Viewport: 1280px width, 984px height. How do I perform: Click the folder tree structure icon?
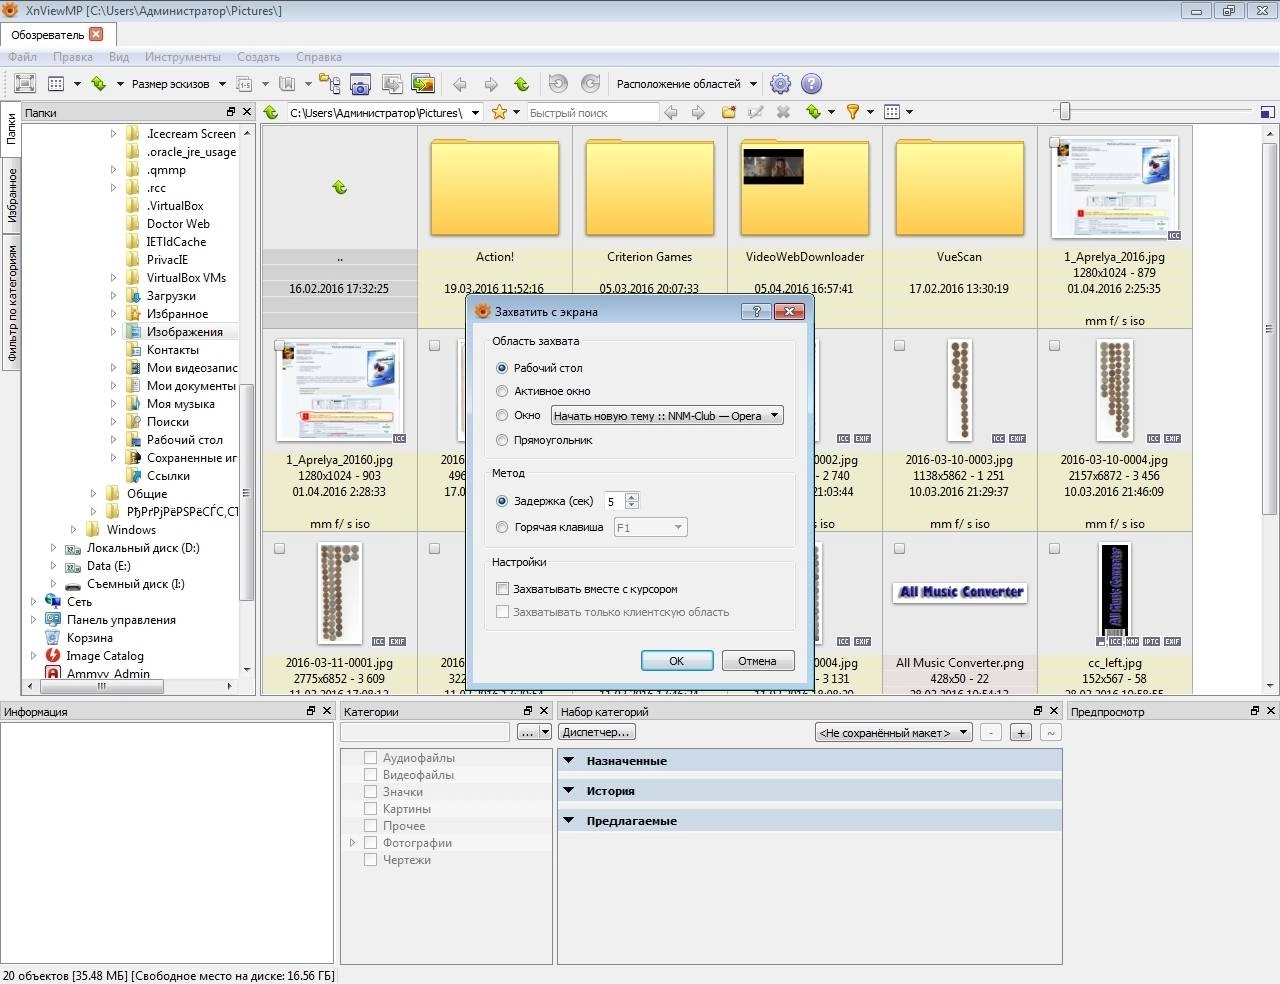tap(329, 84)
